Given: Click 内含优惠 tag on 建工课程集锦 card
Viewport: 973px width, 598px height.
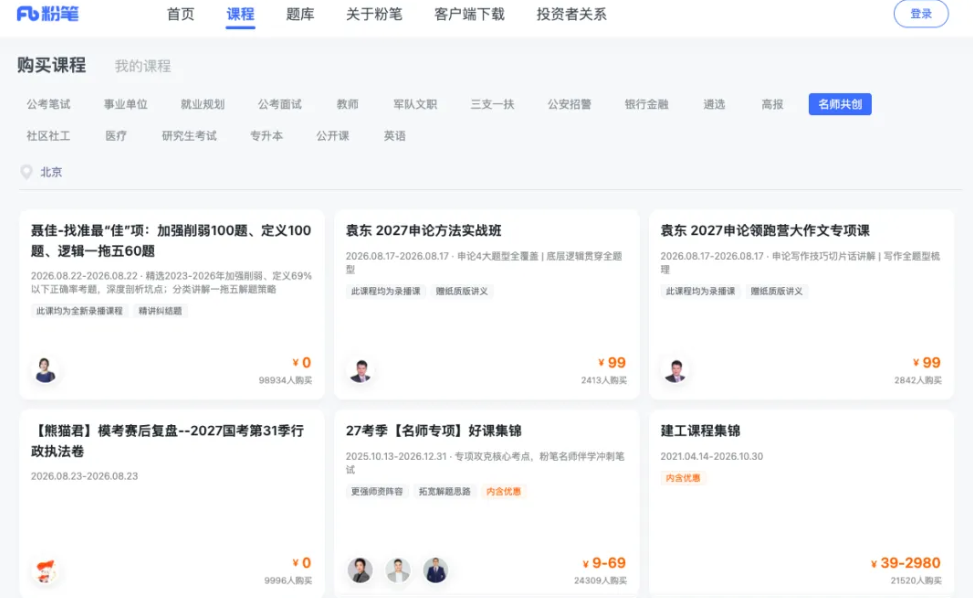Looking at the screenshot, I should click(683, 478).
